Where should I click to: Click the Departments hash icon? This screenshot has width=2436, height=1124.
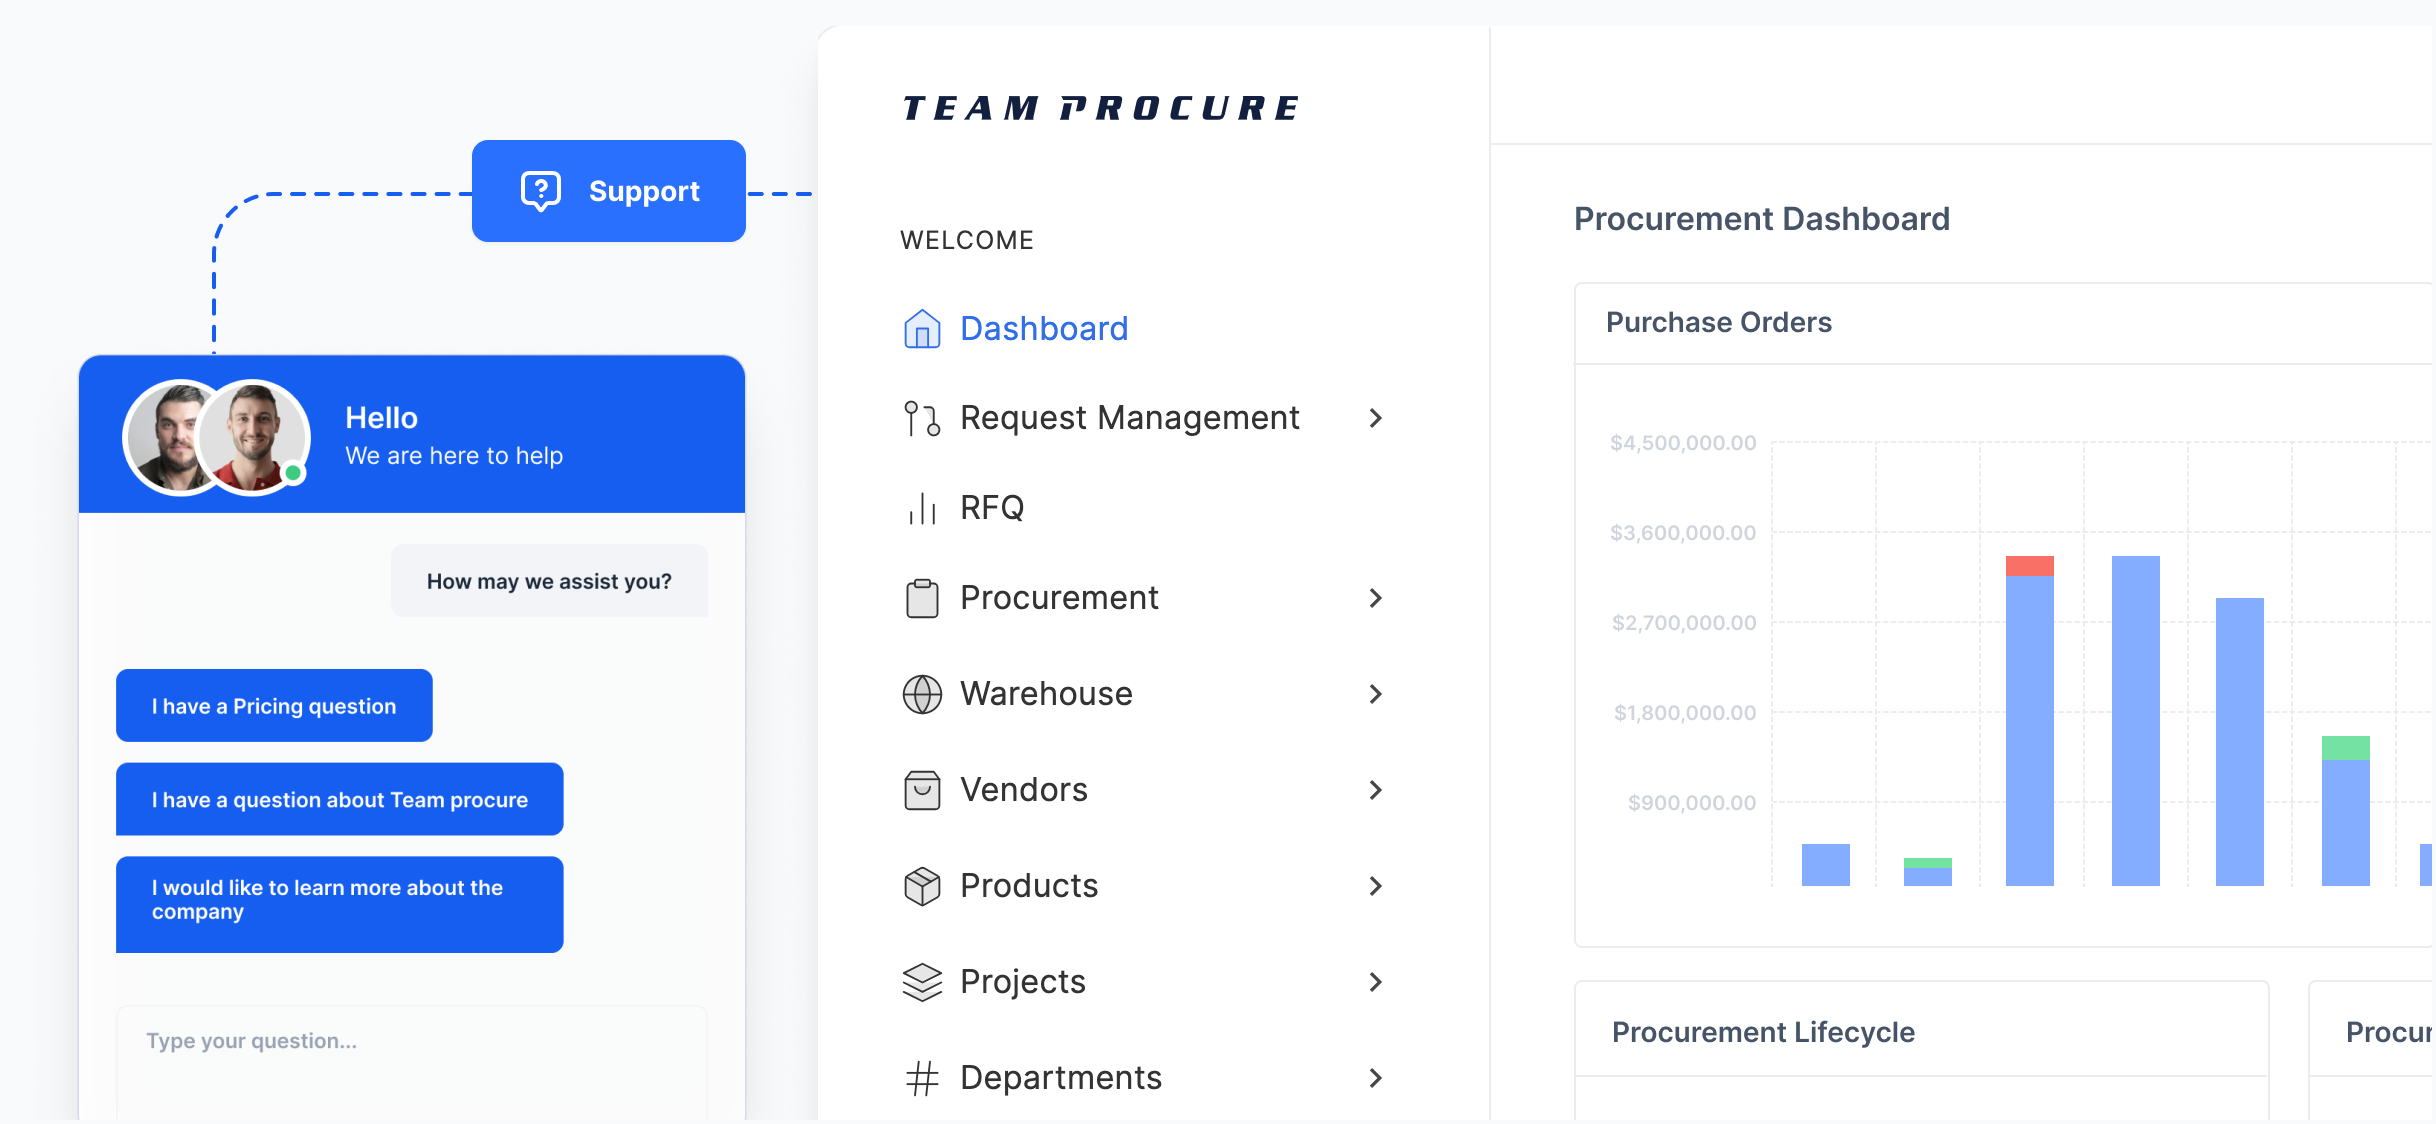coord(921,1077)
